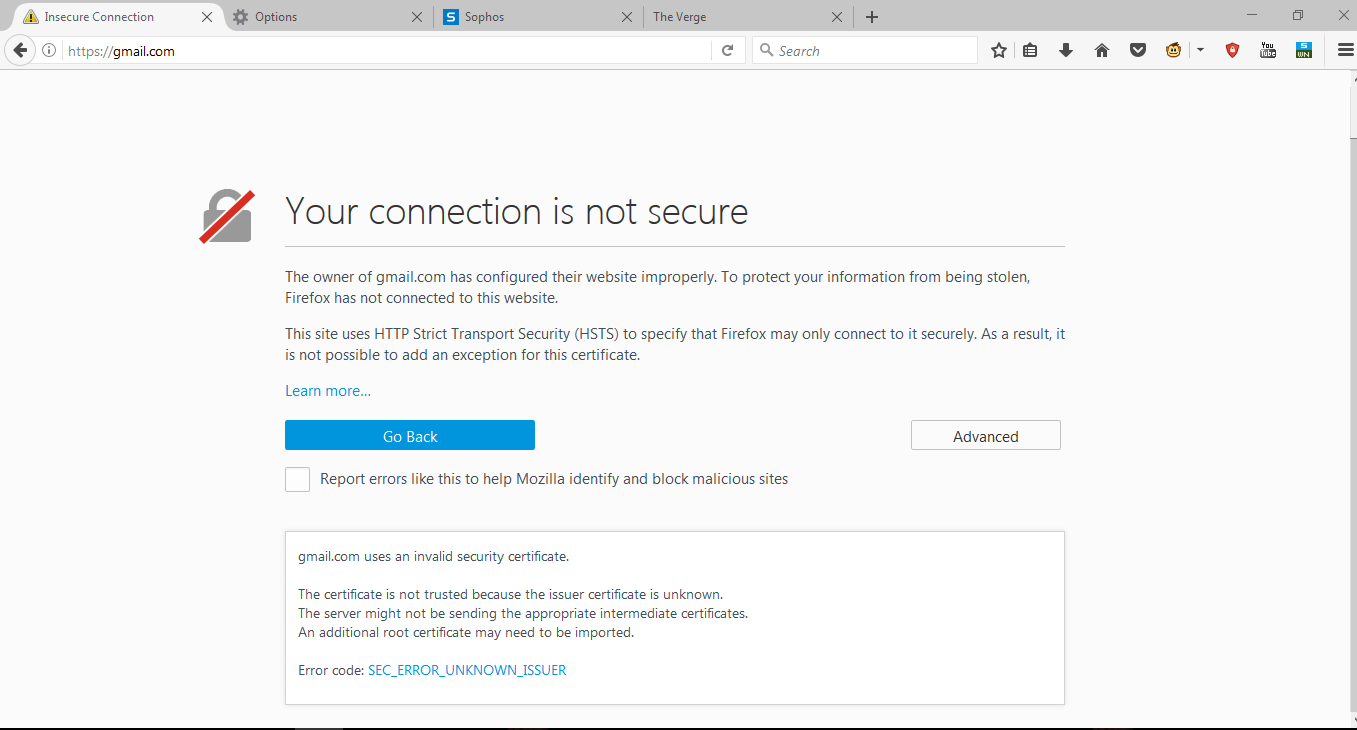Show your bookmarks list icon

(x=1030, y=51)
